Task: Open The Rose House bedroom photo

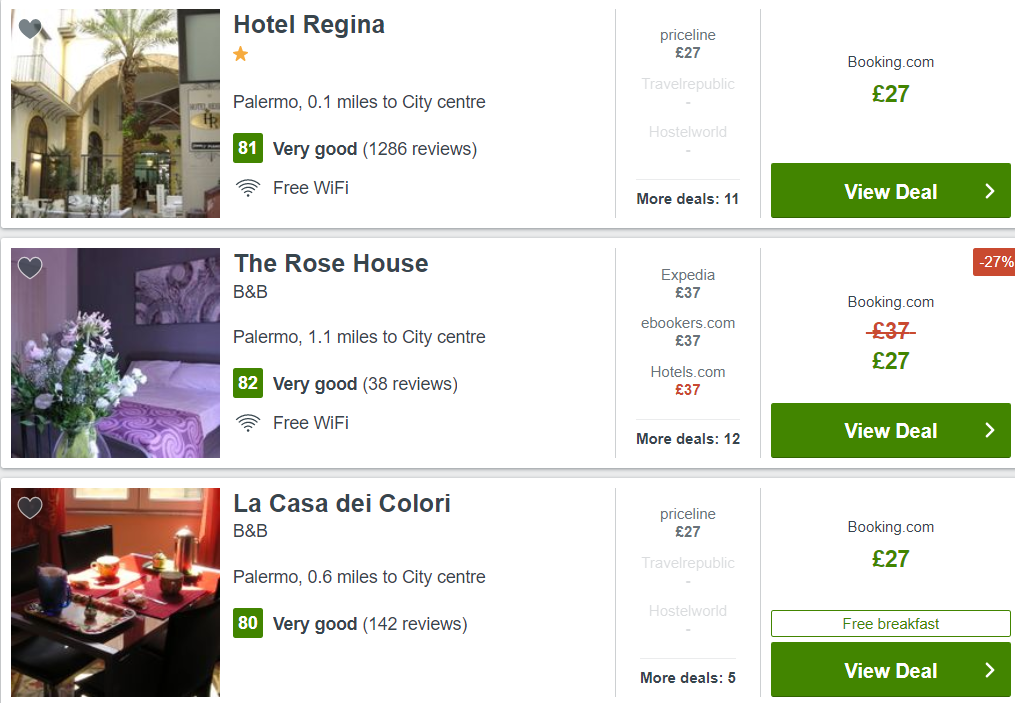Action: pos(115,353)
